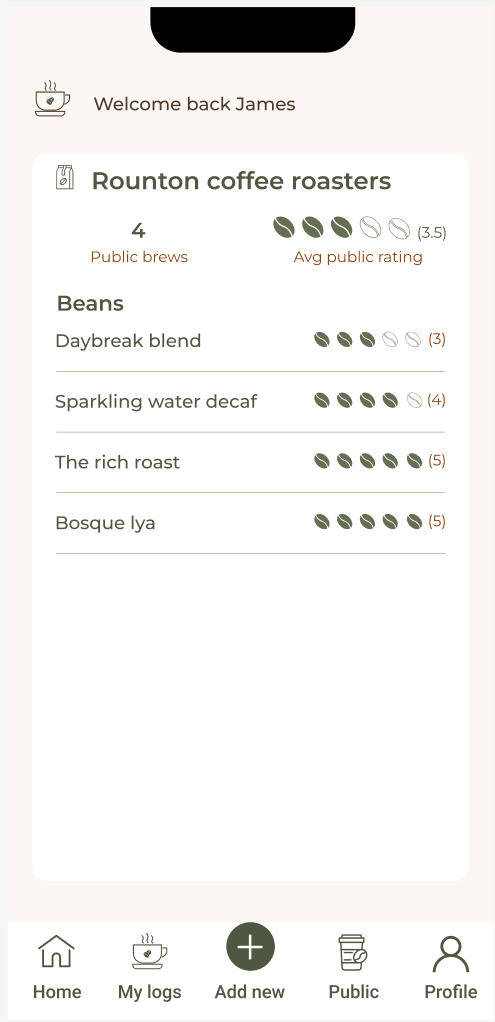Open the Profile person icon
The width and height of the screenshot is (495, 1022).
tap(451, 954)
